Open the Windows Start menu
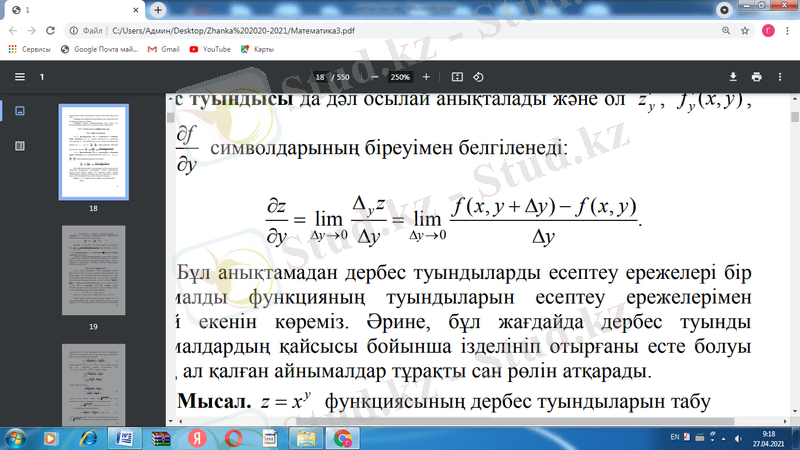 click(15, 439)
